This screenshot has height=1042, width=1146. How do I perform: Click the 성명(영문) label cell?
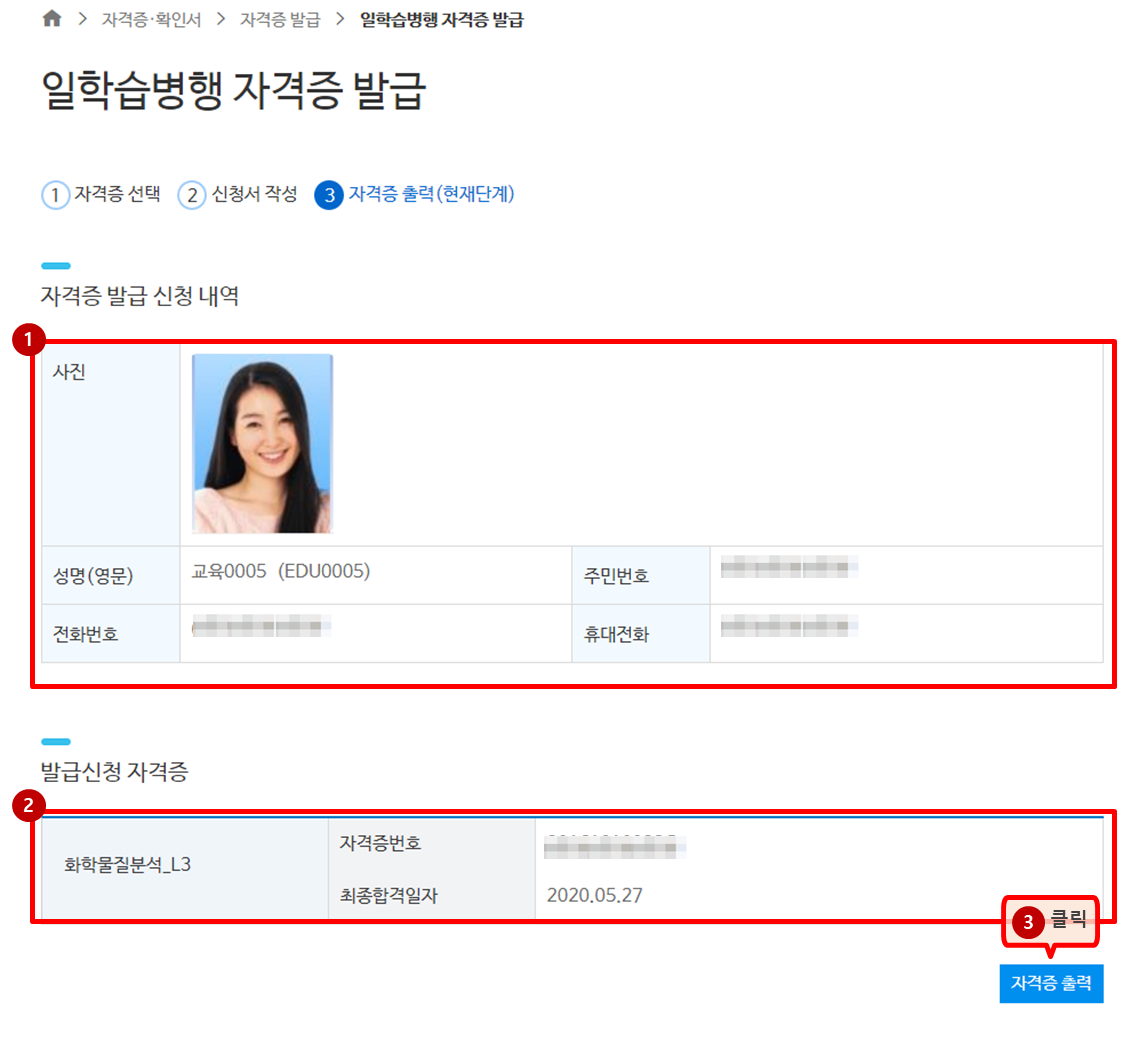110,576
